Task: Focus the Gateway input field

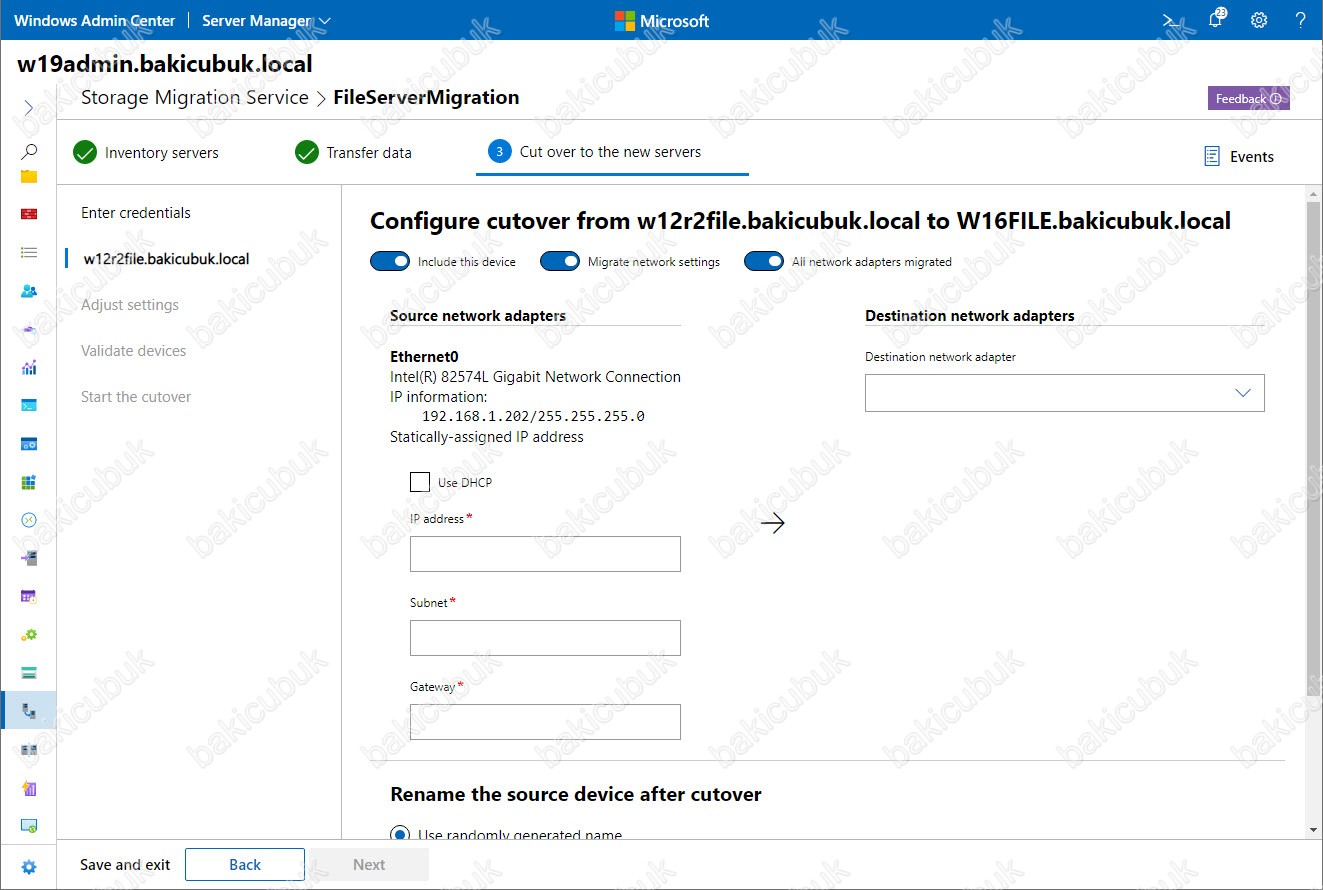Action: (x=545, y=722)
